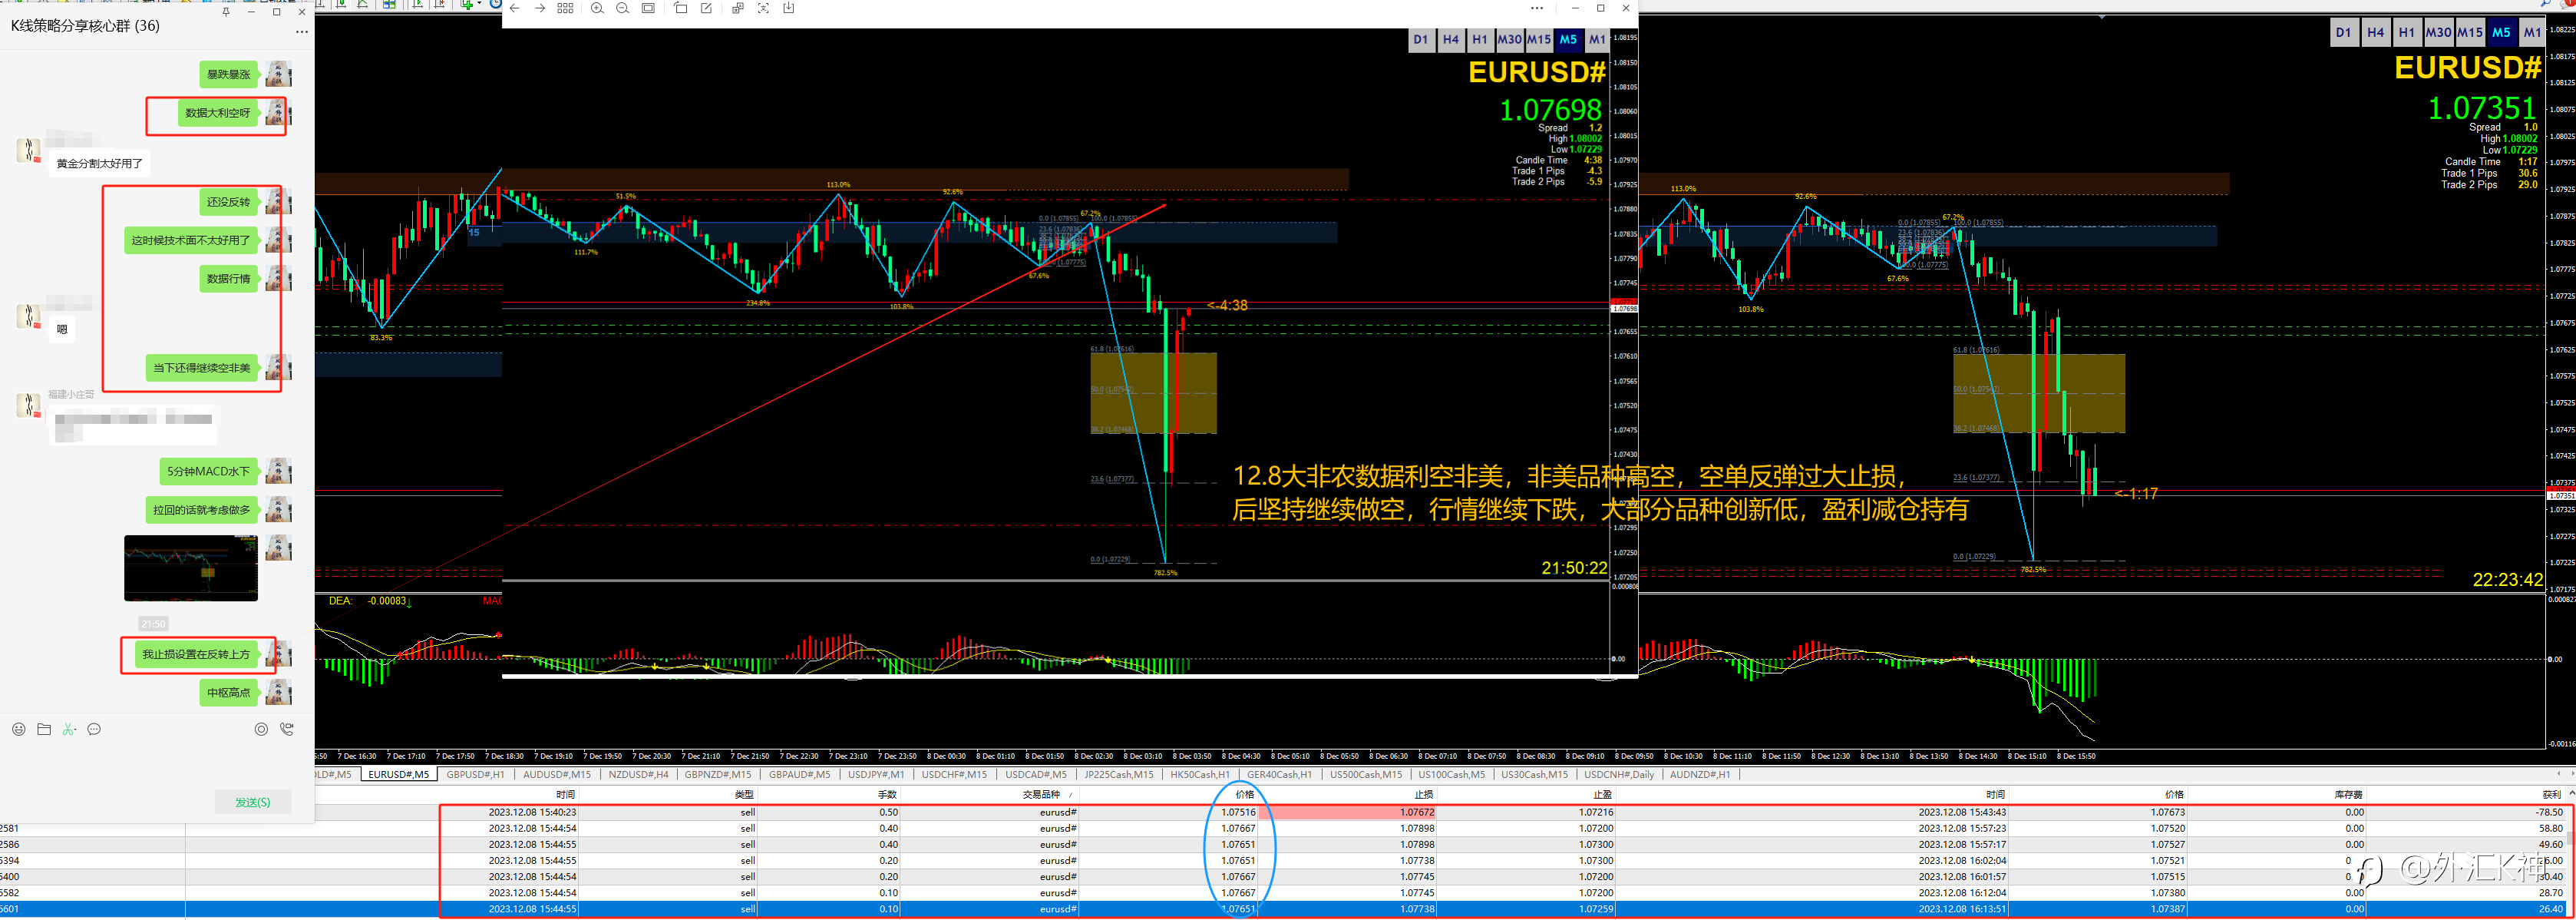Viewport: 2576px width, 920px height.
Task: Zoom out on the viewer image
Action: click(x=622, y=8)
